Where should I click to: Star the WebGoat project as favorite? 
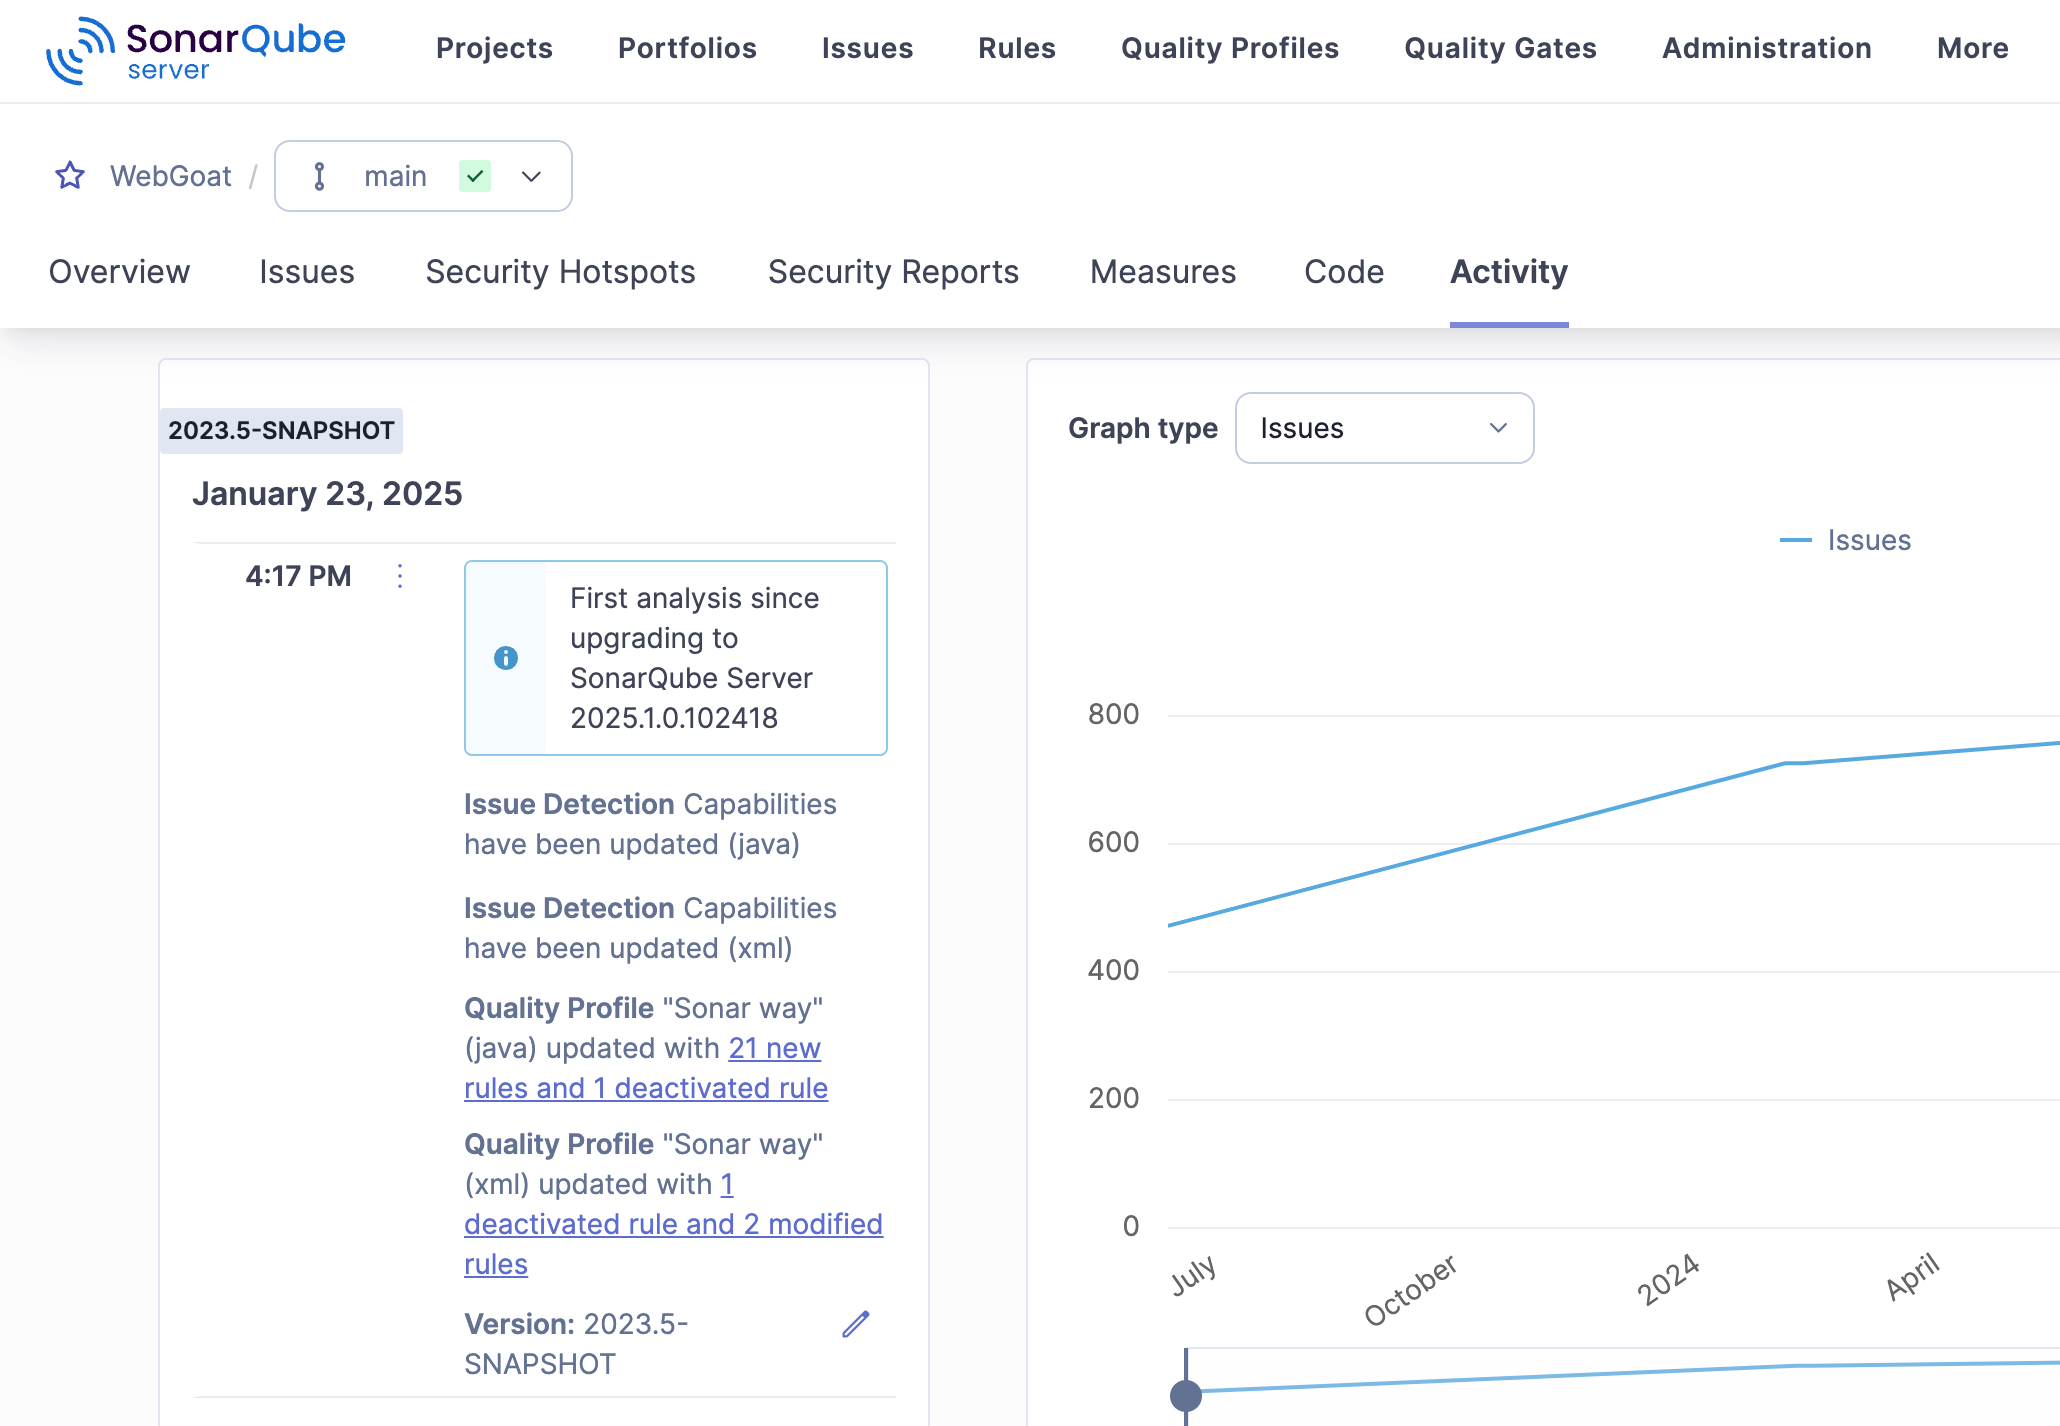[x=70, y=176]
